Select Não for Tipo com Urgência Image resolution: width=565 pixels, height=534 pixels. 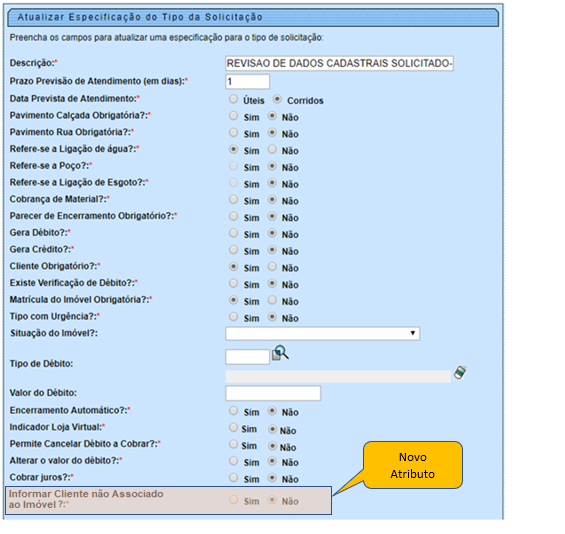272,317
